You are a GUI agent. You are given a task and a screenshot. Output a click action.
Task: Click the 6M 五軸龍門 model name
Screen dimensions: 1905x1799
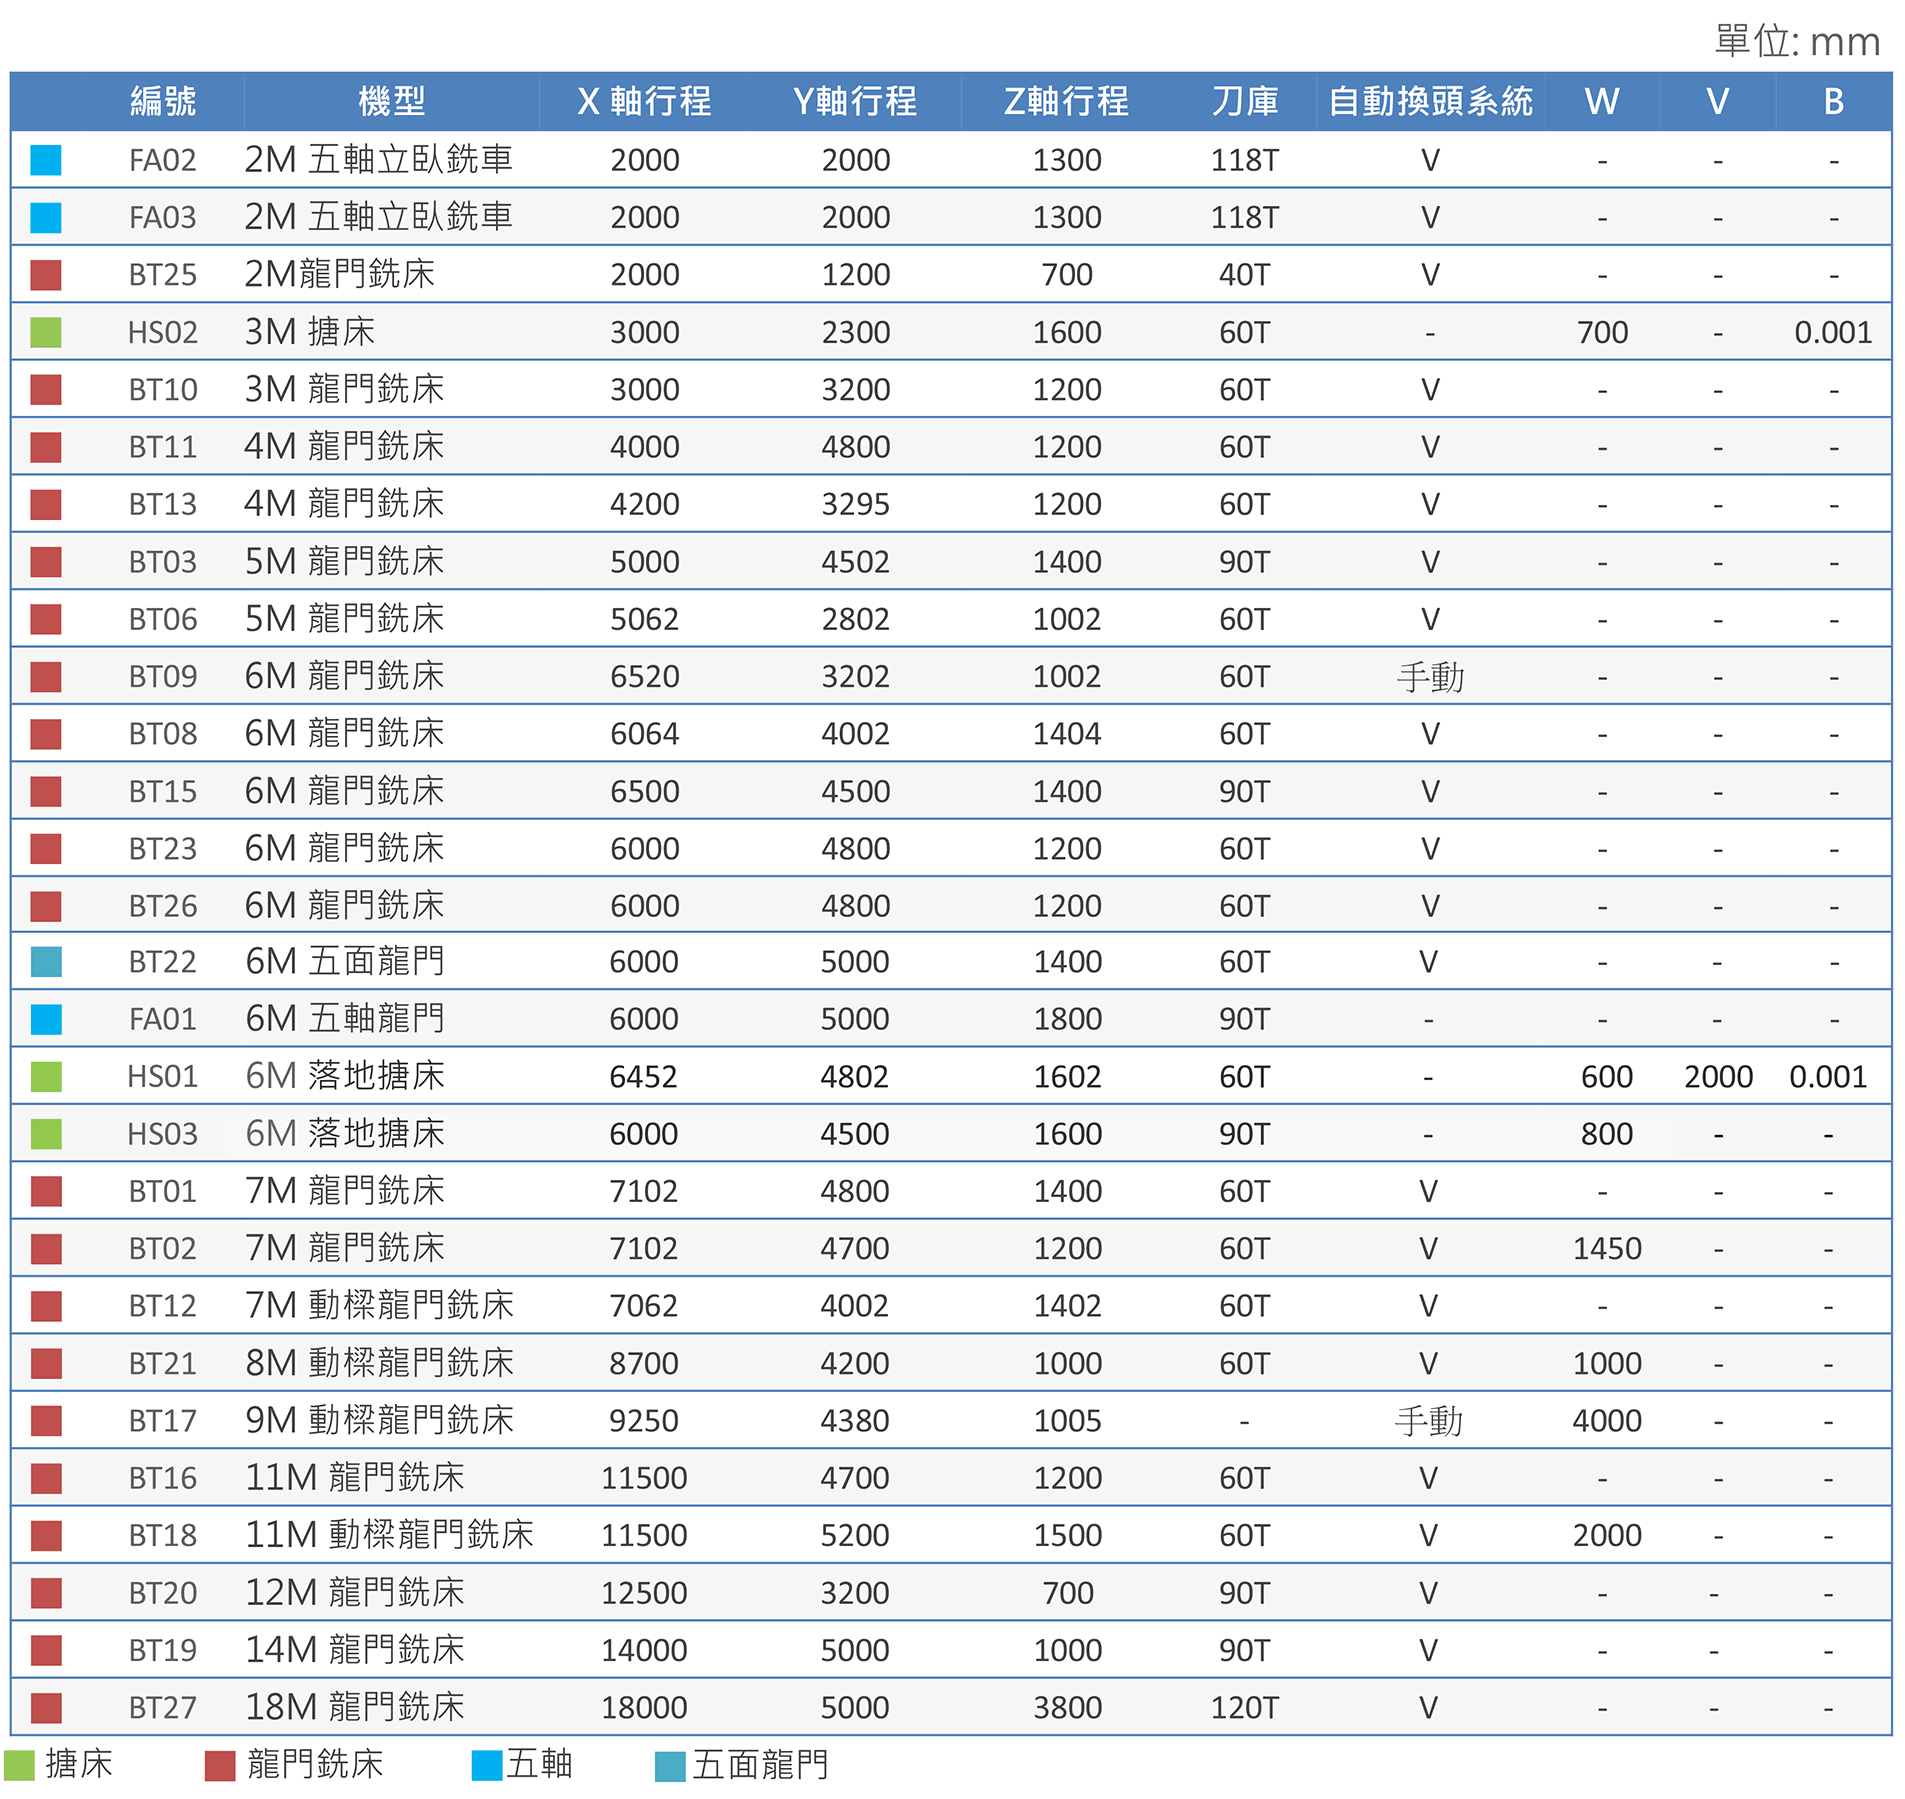point(345,1018)
